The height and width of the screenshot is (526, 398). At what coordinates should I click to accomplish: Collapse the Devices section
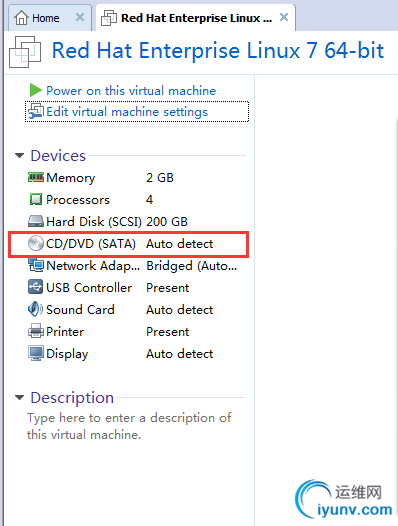click(19, 156)
